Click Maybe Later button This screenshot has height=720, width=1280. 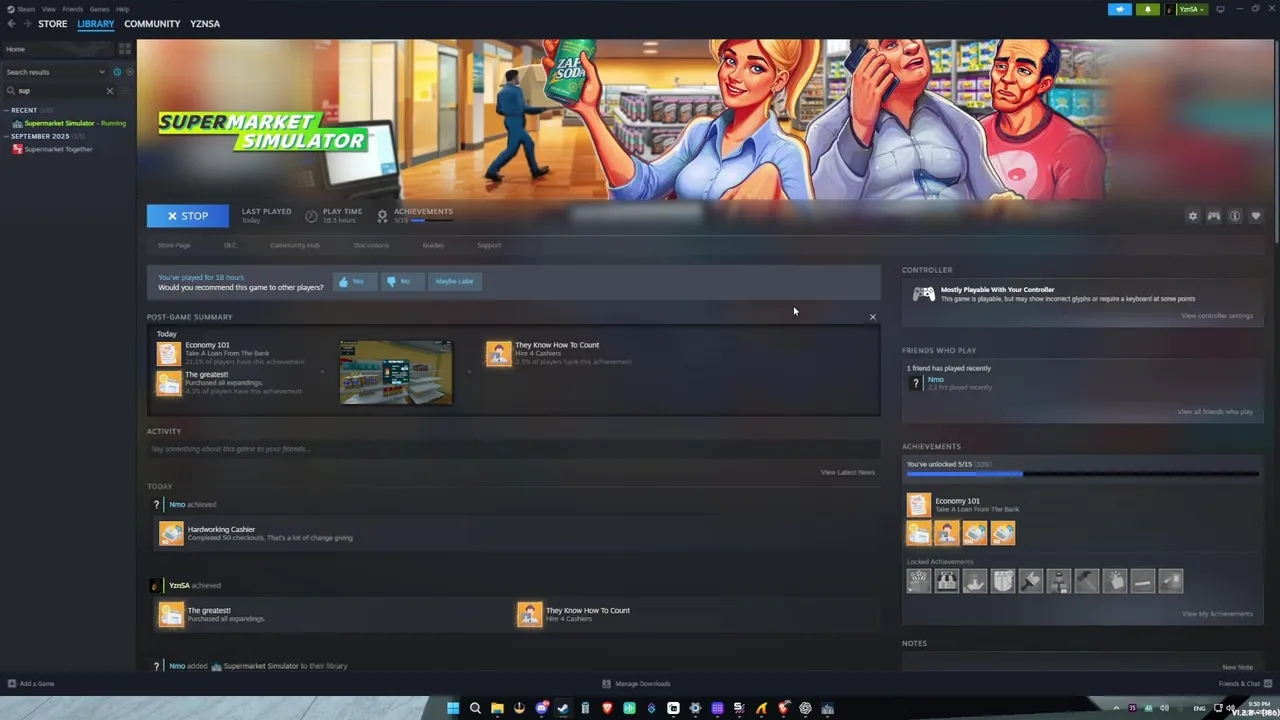point(455,282)
